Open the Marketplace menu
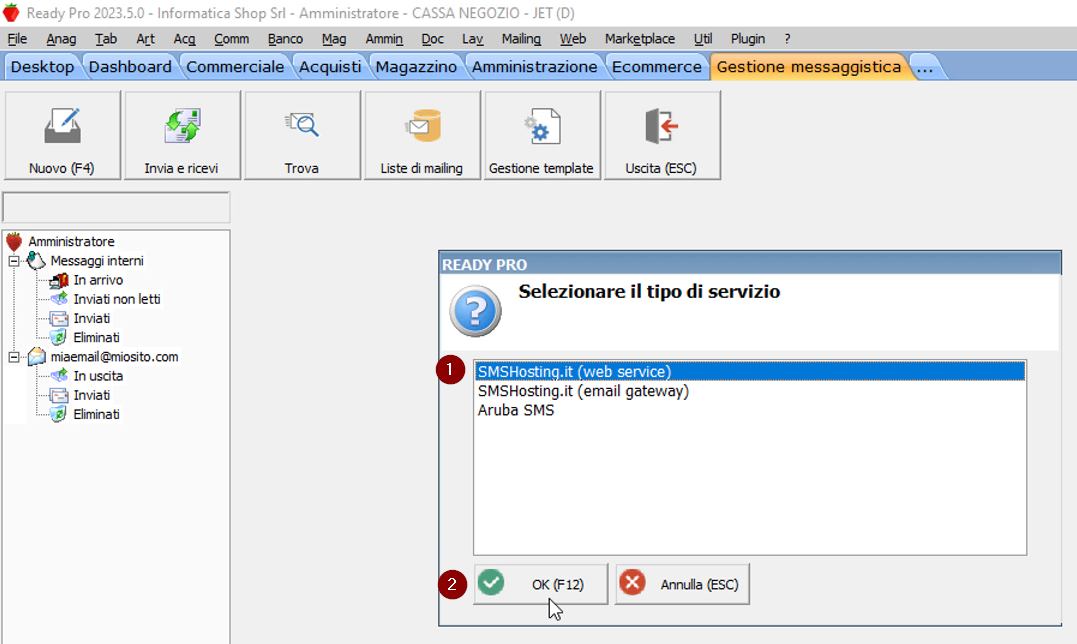The image size is (1077, 644). [x=639, y=39]
